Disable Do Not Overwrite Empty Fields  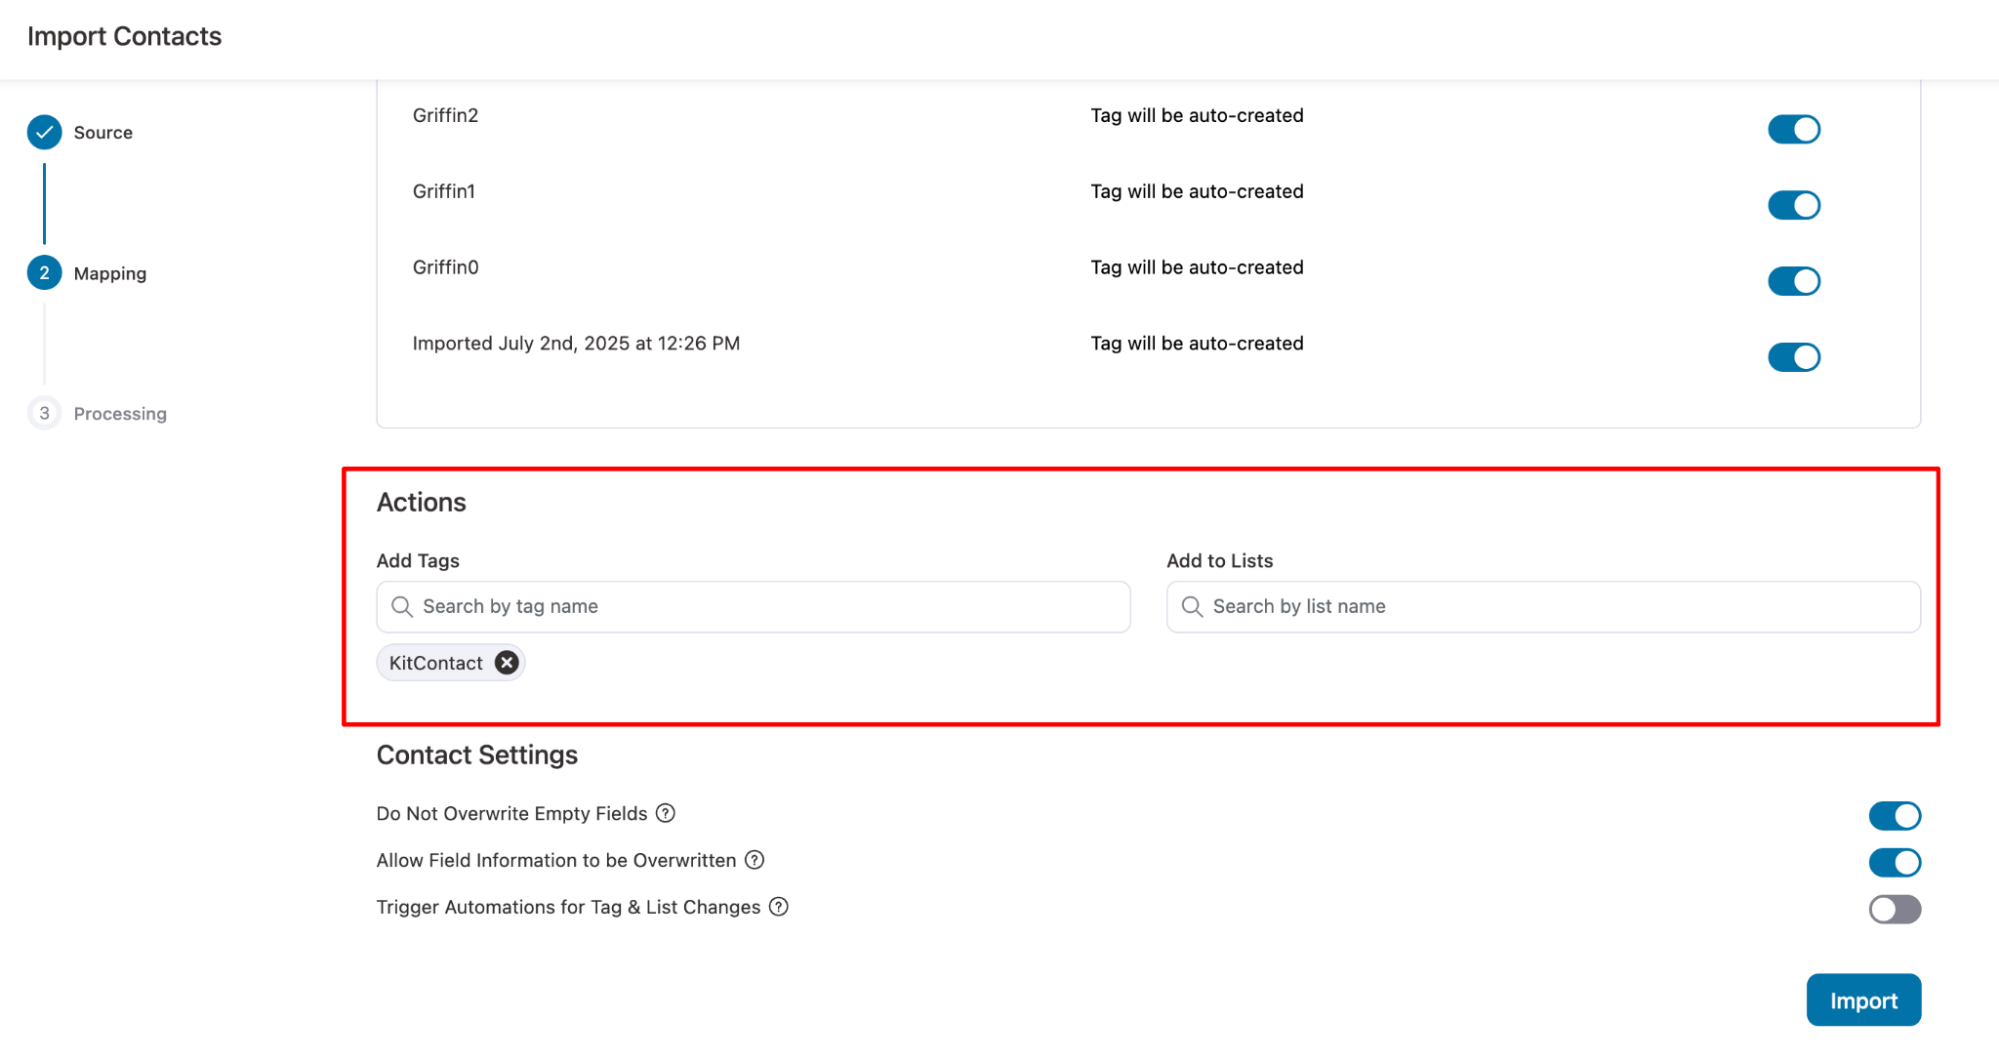click(1894, 816)
